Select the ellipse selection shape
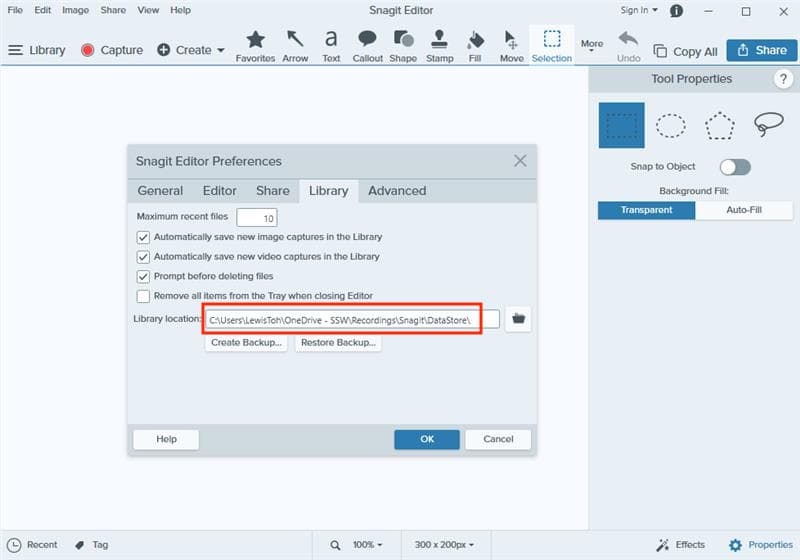This screenshot has height=560, width=800. coord(671,125)
